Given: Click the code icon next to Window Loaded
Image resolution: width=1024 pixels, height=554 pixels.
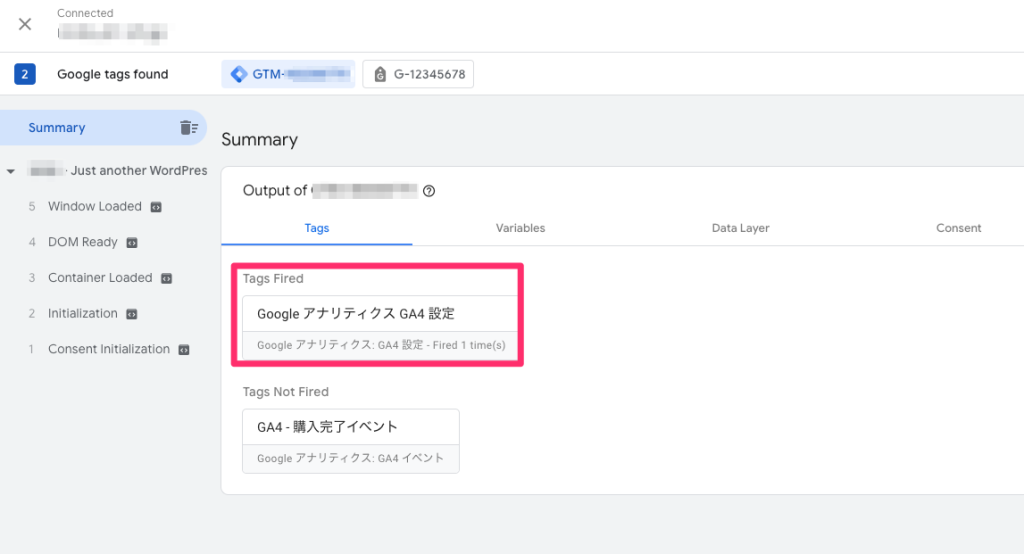Looking at the screenshot, I should pos(156,207).
